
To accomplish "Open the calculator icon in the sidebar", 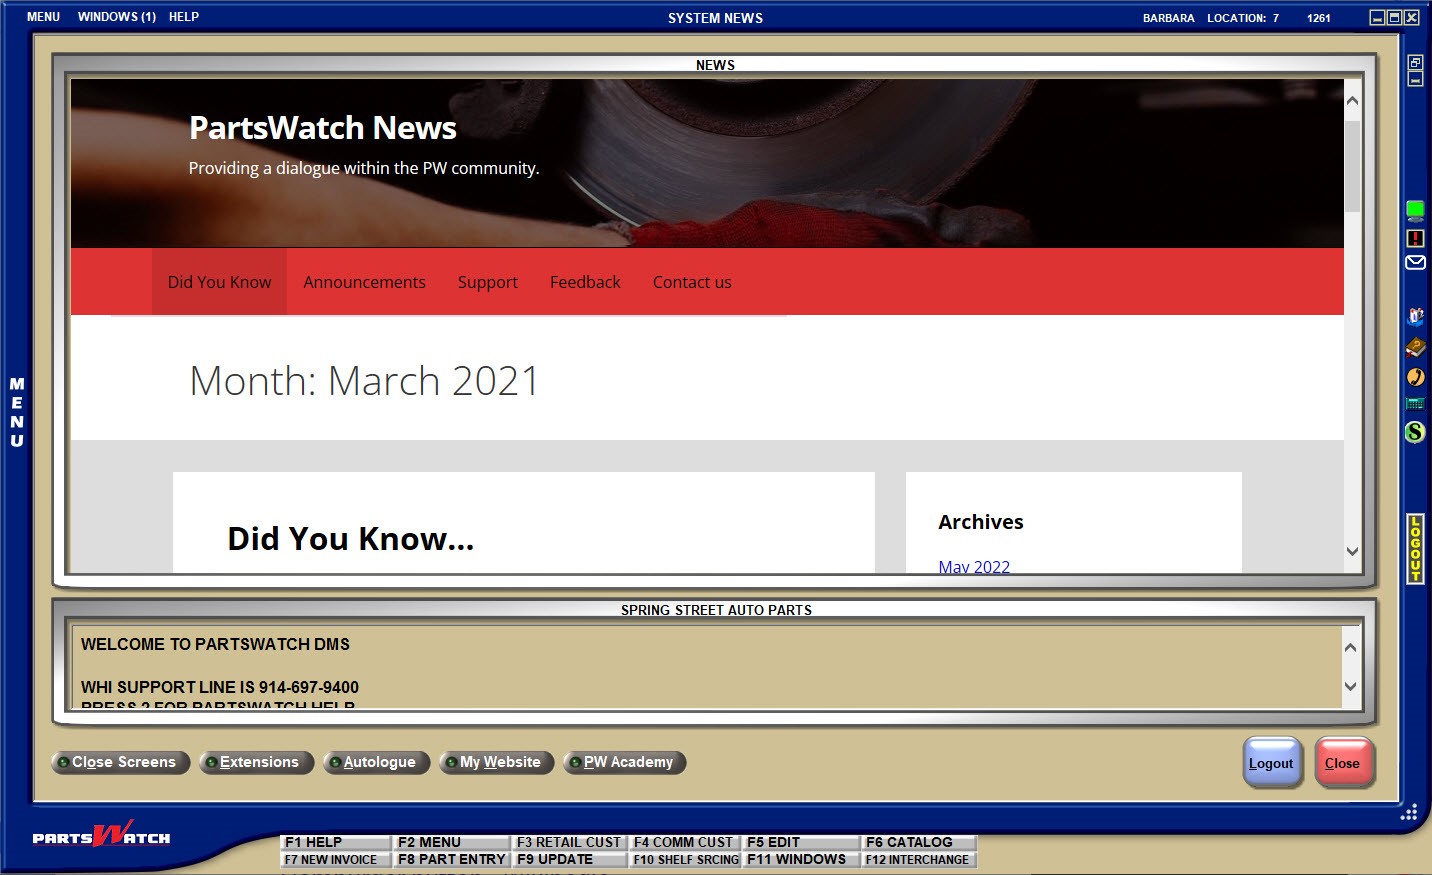I will [1415, 404].
